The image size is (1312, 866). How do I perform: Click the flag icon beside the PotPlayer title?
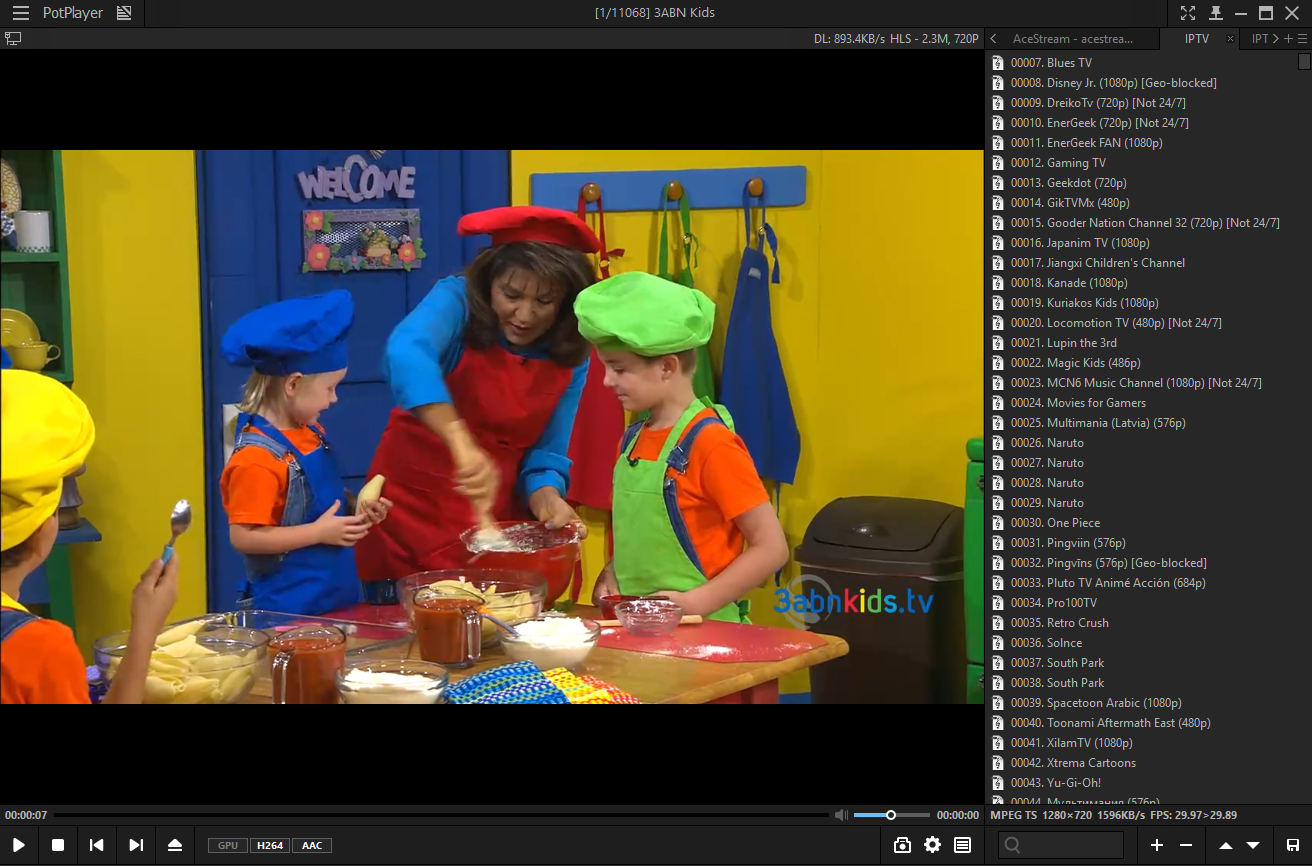click(x=124, y=13)
